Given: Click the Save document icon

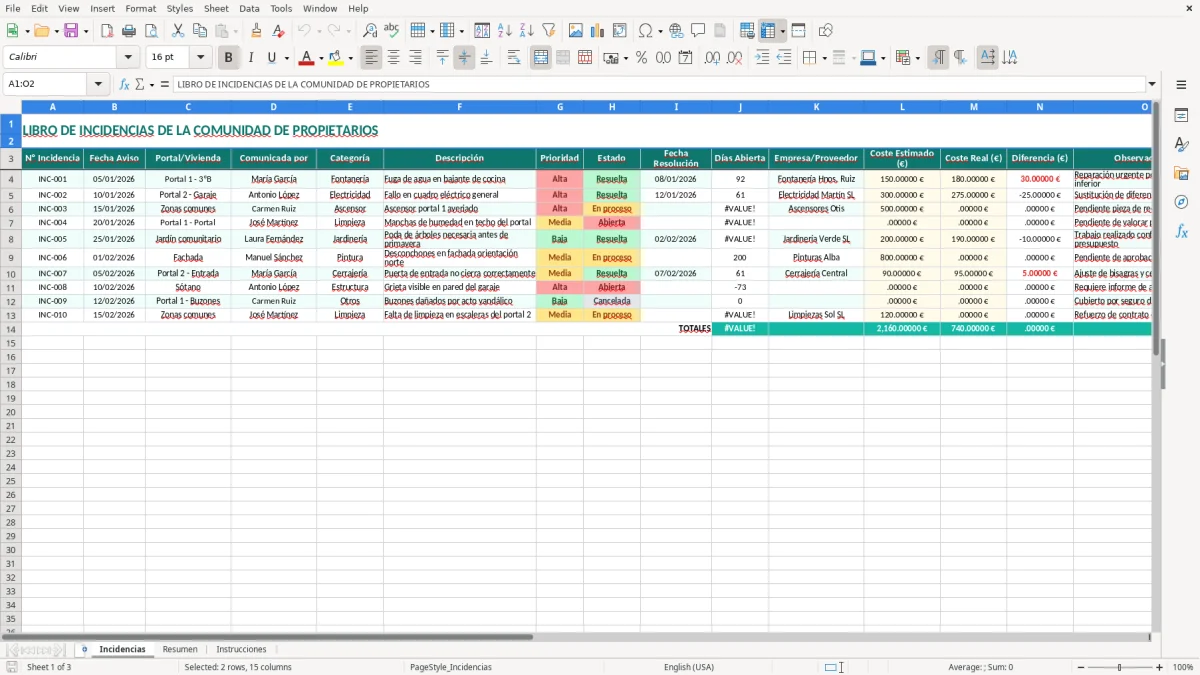Looking at the screenshot, I should (71, 31).
